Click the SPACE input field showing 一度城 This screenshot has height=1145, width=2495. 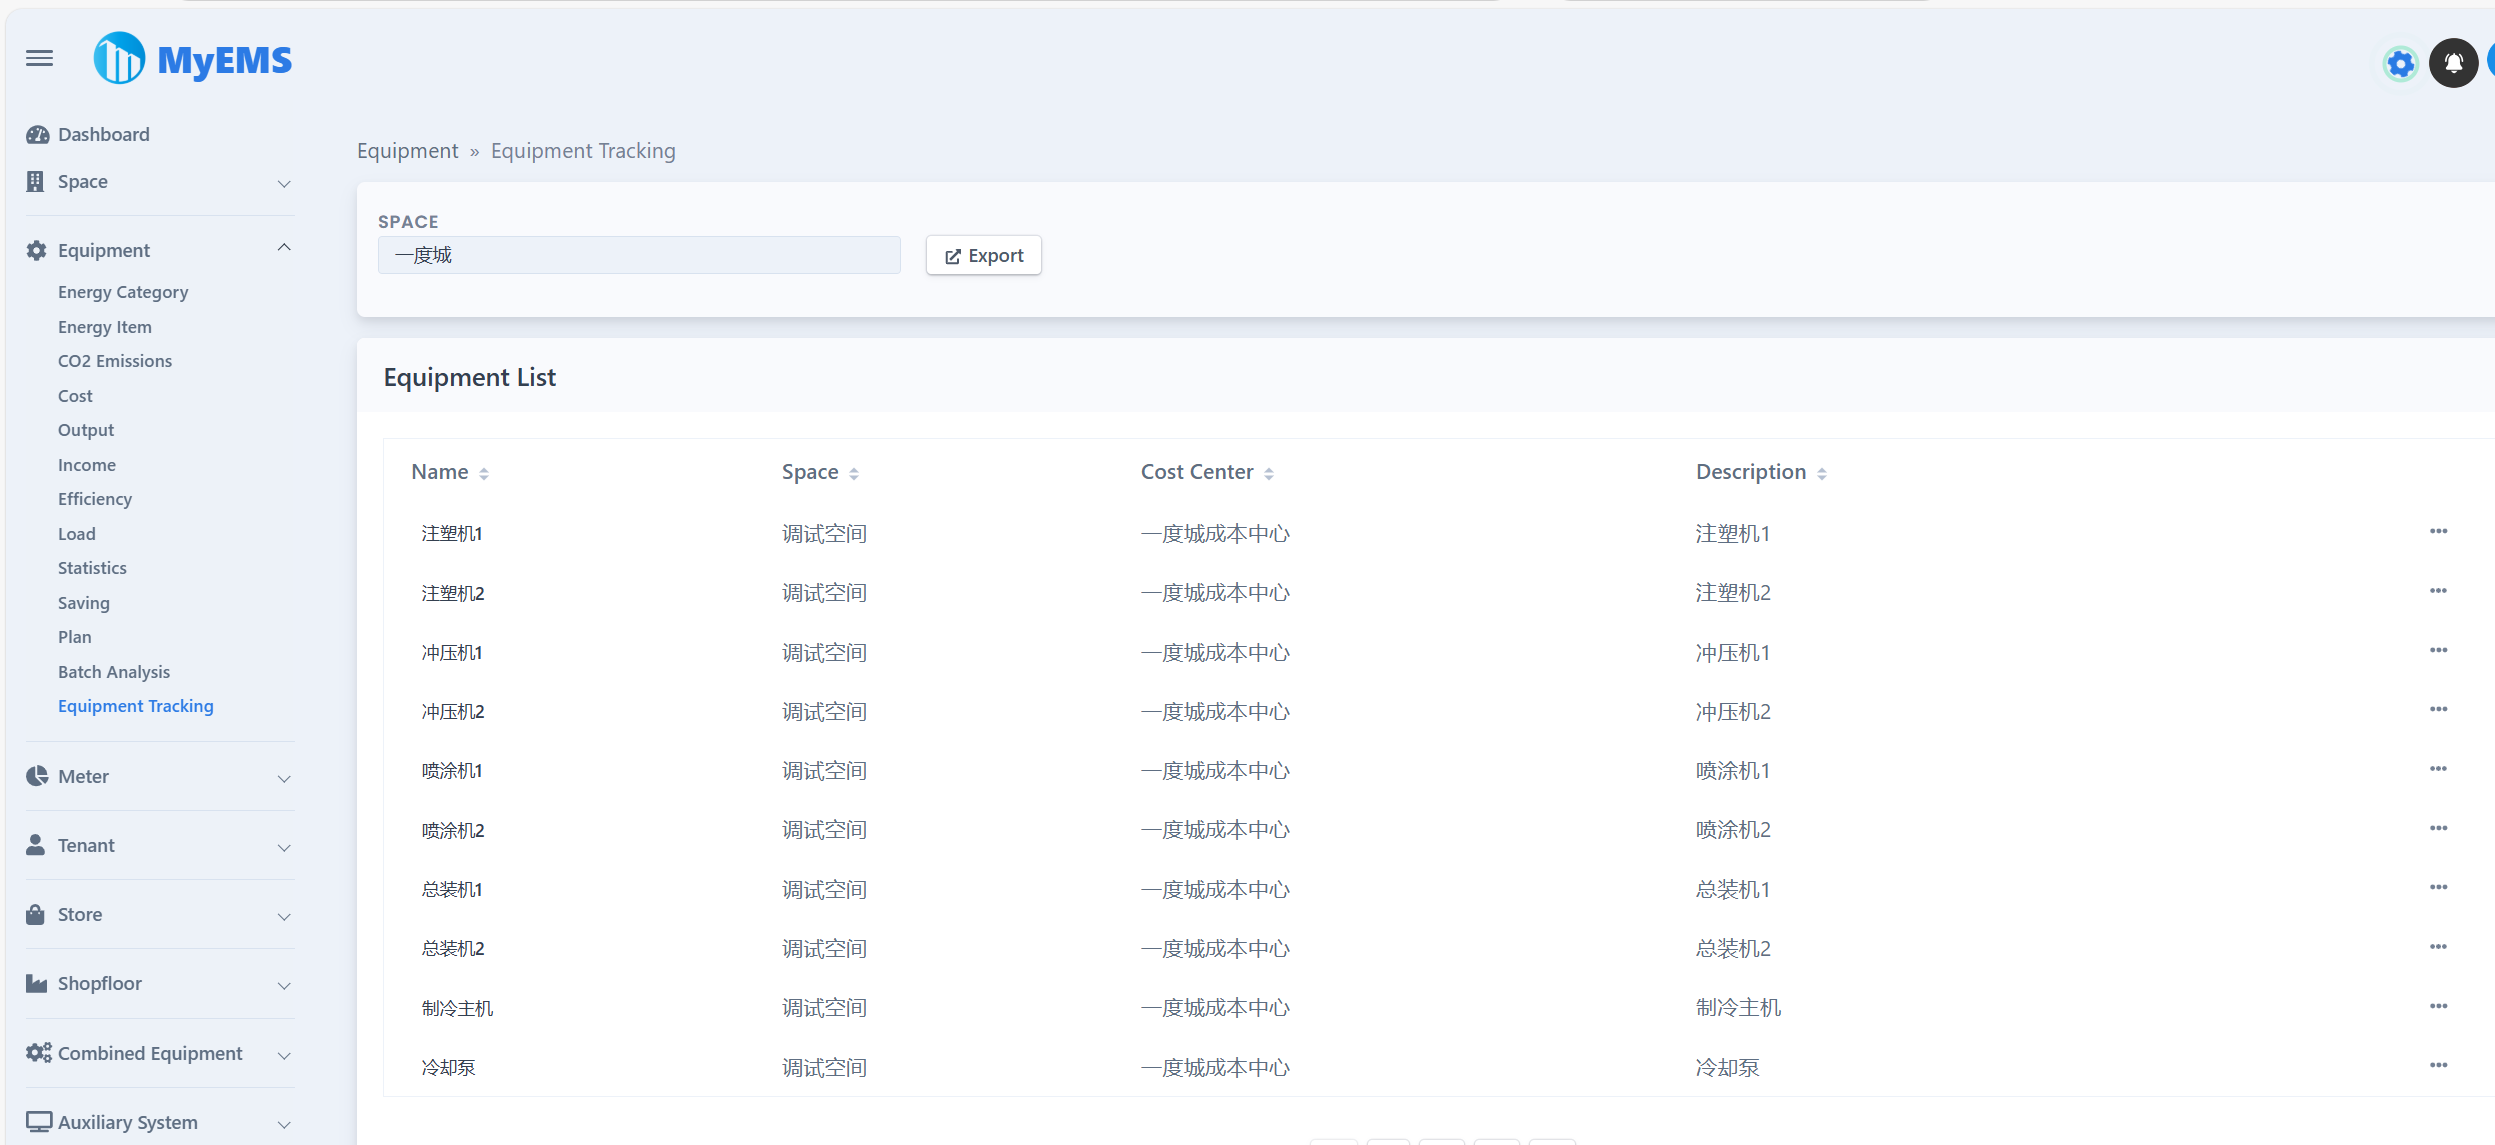638,255
